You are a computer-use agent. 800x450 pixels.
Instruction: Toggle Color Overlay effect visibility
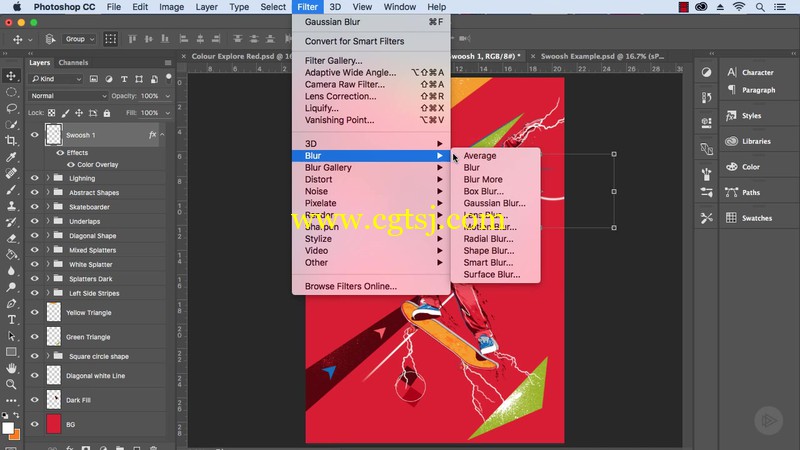click(71, 164)
